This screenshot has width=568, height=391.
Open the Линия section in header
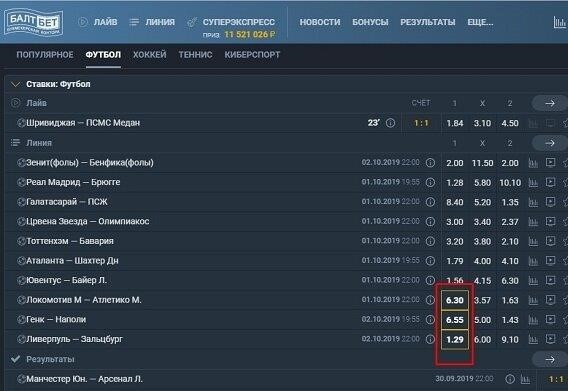coord(152,22)
